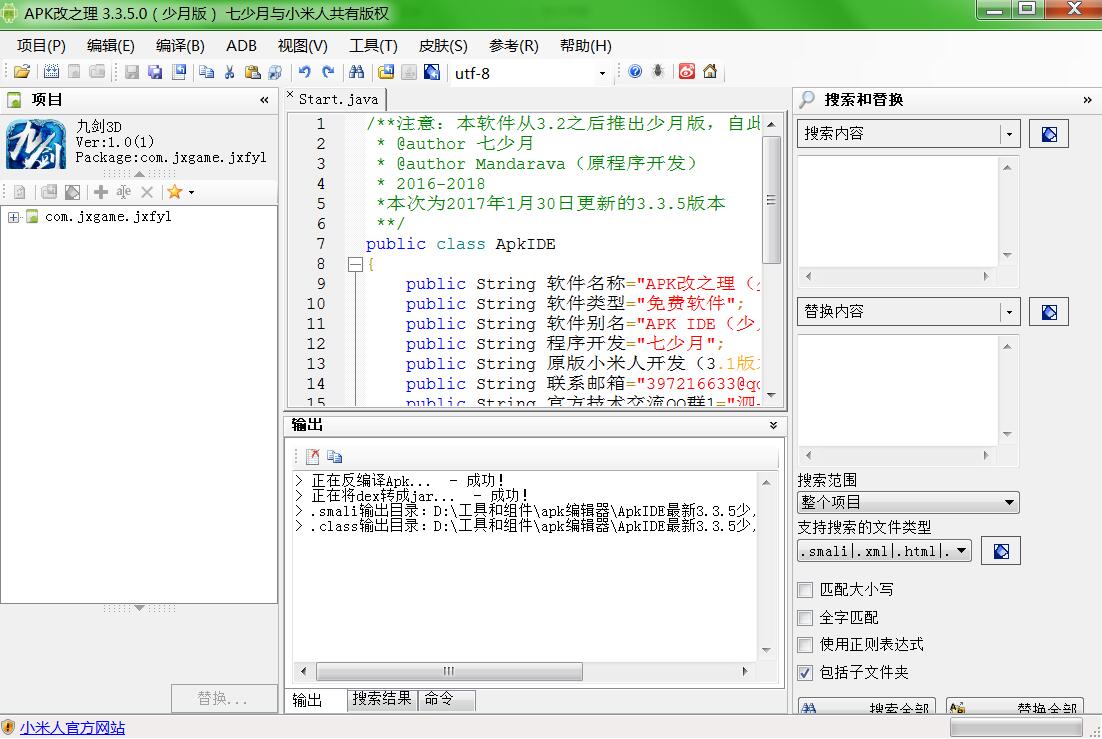The height and width of the screenshot is (739, 1102).
Task: Enable the 匹配大小写 checkbox
Action: click(805, 590)
